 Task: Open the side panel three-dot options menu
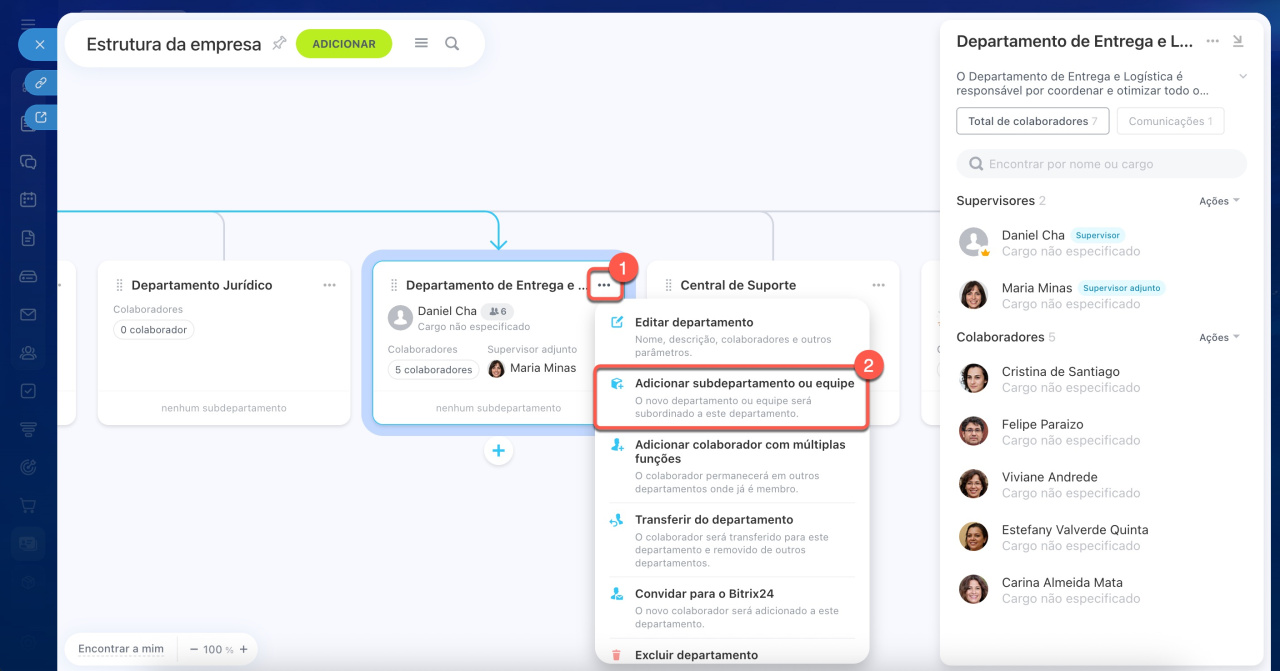[1212, 41]
